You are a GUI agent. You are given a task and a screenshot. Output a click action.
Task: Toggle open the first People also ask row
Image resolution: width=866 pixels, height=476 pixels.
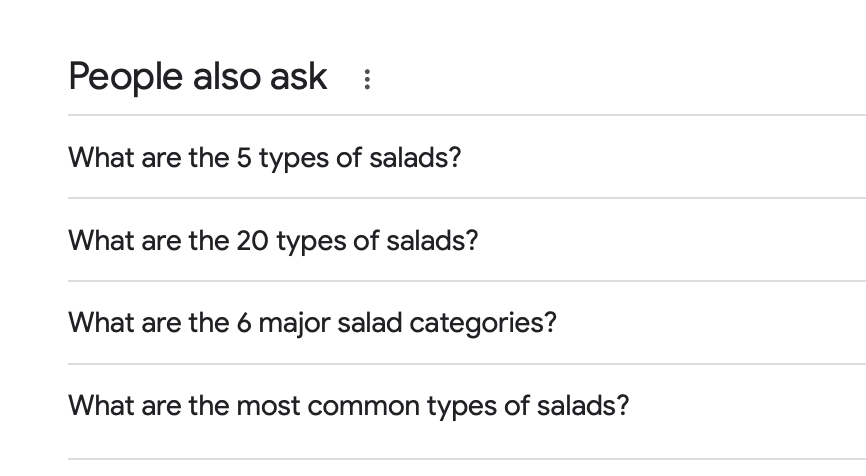tap(467, 157)
